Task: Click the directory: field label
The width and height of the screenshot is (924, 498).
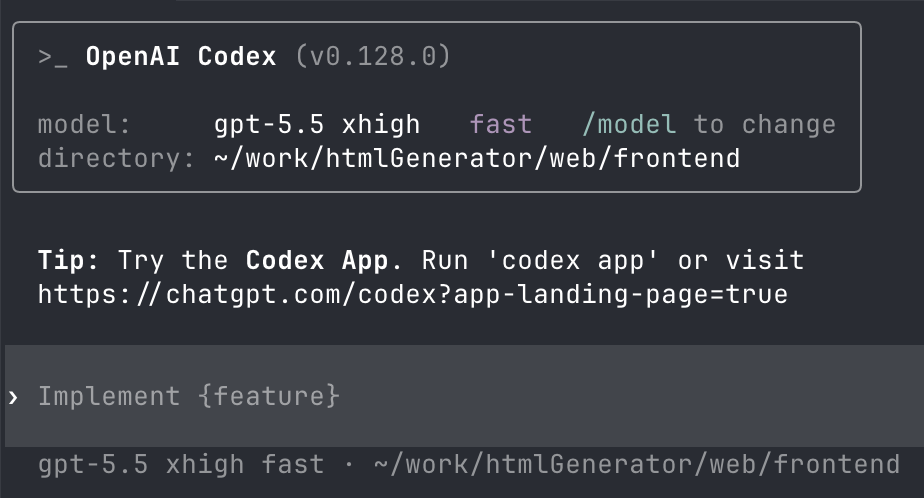Action: [116, 159]
